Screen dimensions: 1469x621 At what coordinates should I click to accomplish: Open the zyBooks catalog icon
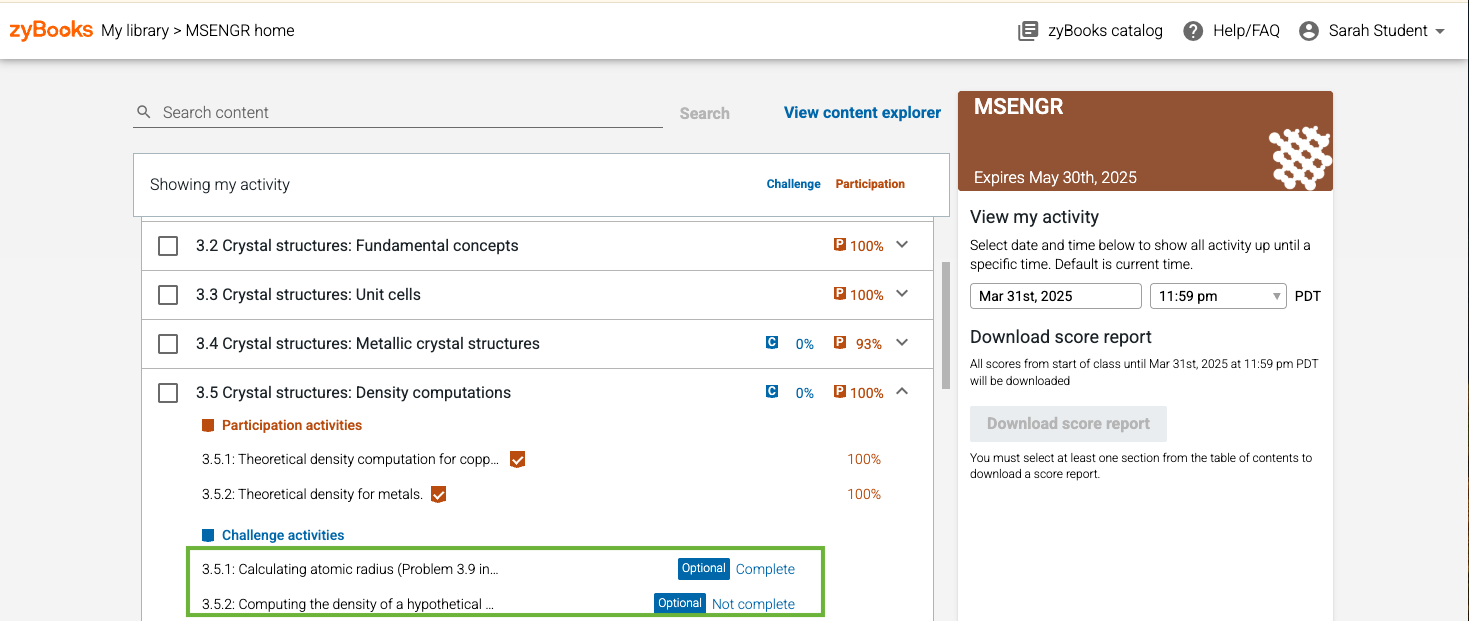(1028, 31)
